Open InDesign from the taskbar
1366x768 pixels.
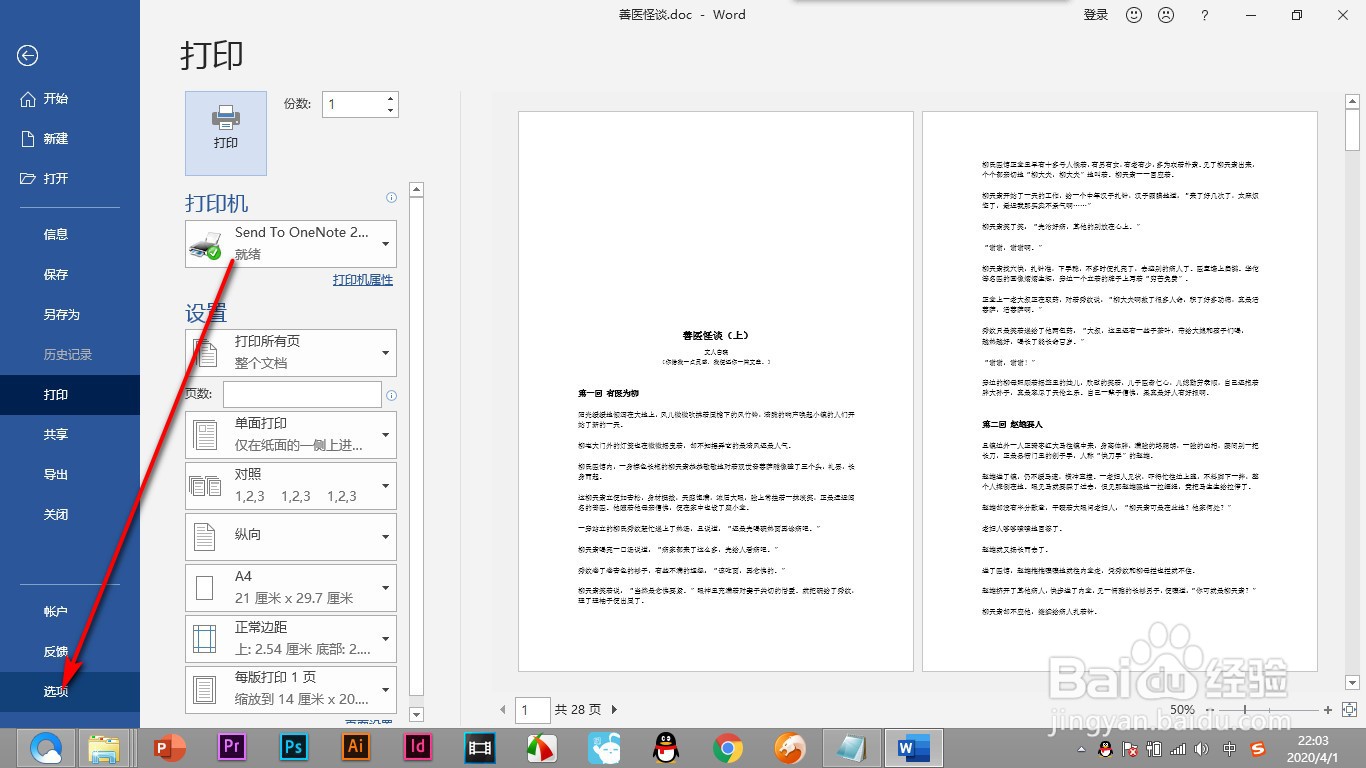tap(418, 747)
